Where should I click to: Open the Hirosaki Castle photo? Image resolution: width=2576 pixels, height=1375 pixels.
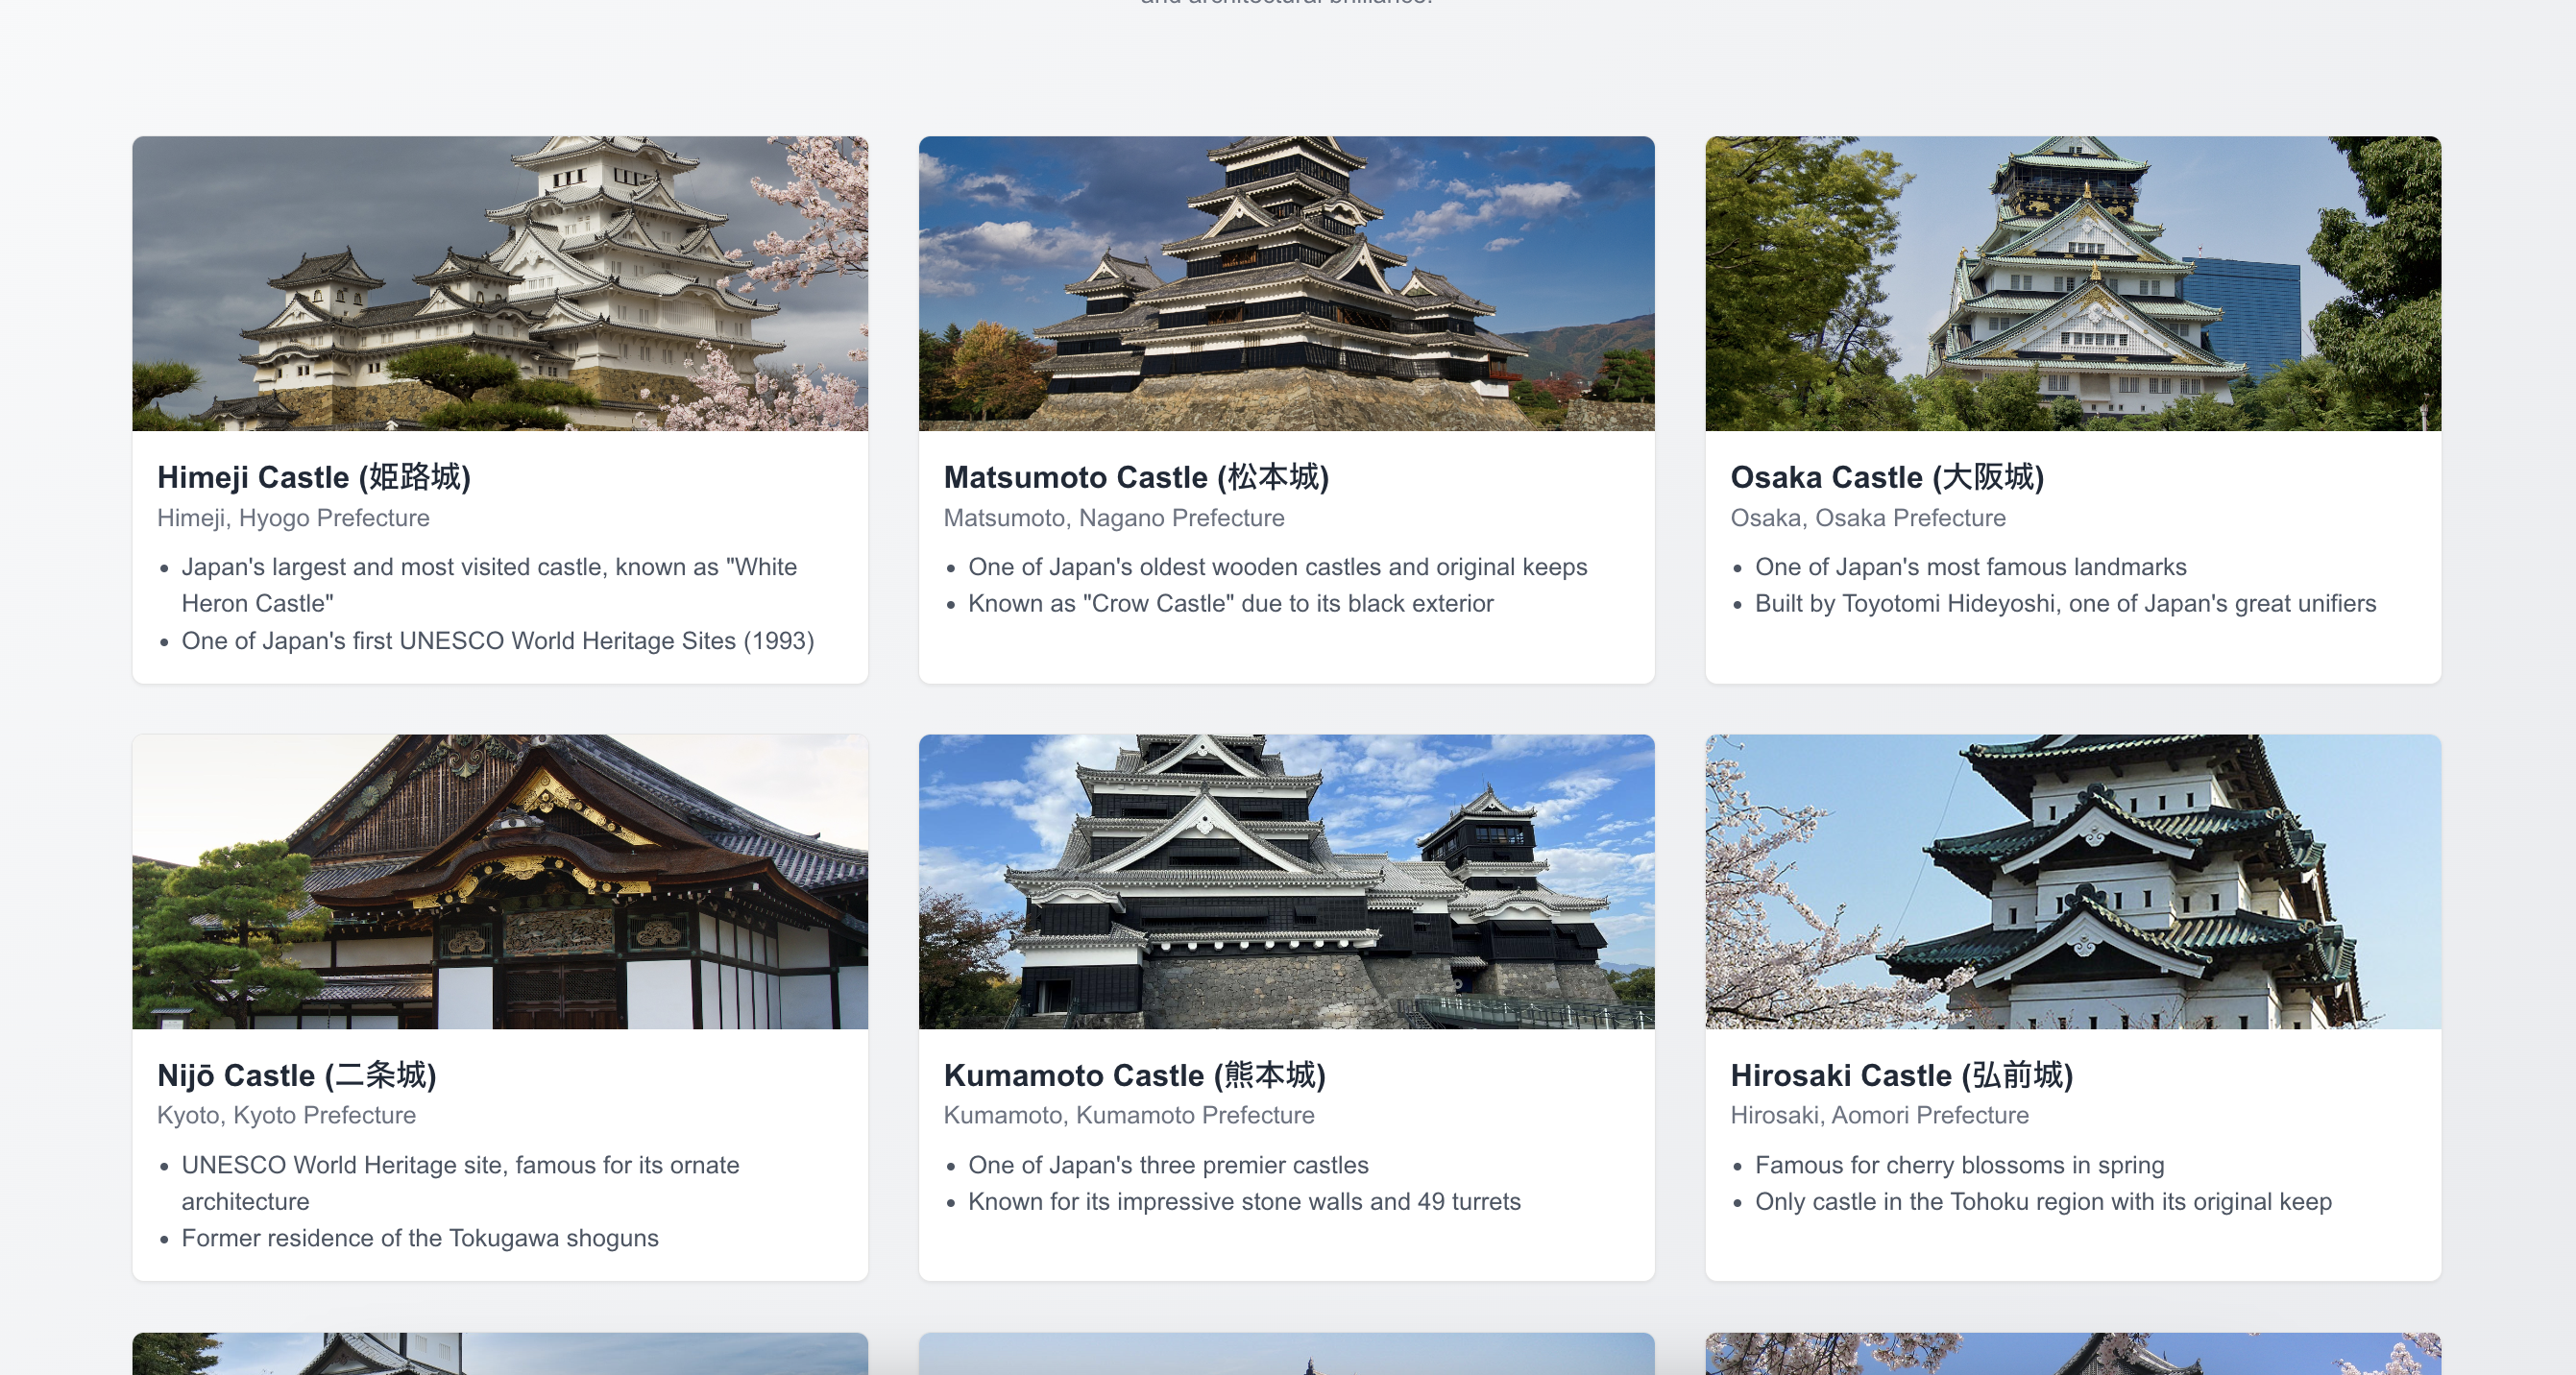click(2073, 881)
